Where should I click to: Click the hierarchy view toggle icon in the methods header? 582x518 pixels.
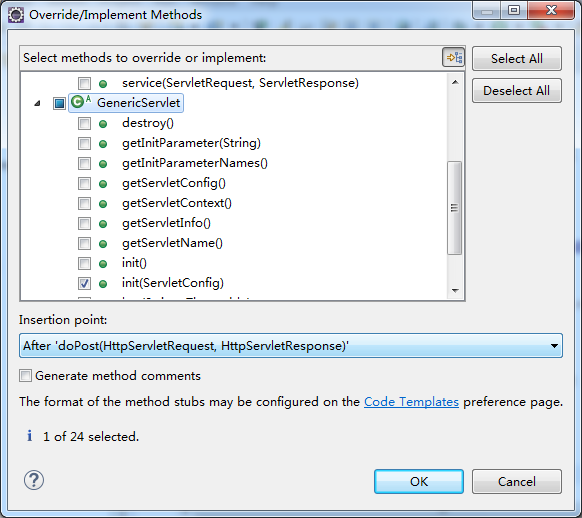click(x=454, y=58)
